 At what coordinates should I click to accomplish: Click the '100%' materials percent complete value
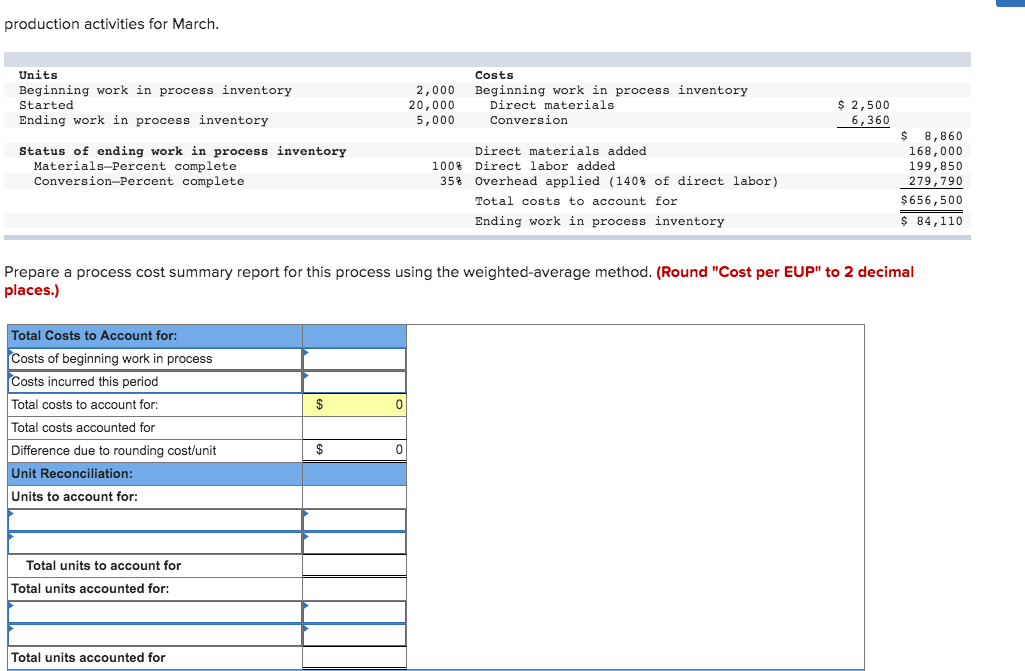[447, 166]
